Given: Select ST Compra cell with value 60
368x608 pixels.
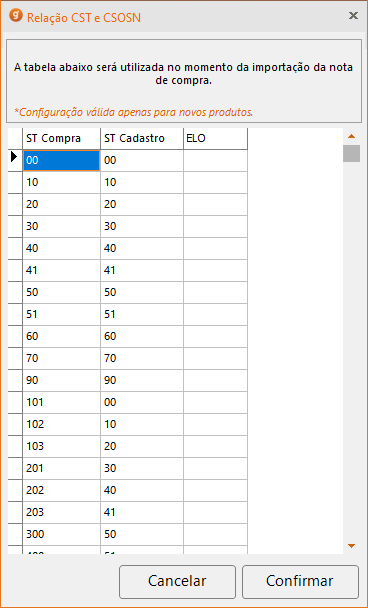Looking at the screenshot, I should point(62,337).
